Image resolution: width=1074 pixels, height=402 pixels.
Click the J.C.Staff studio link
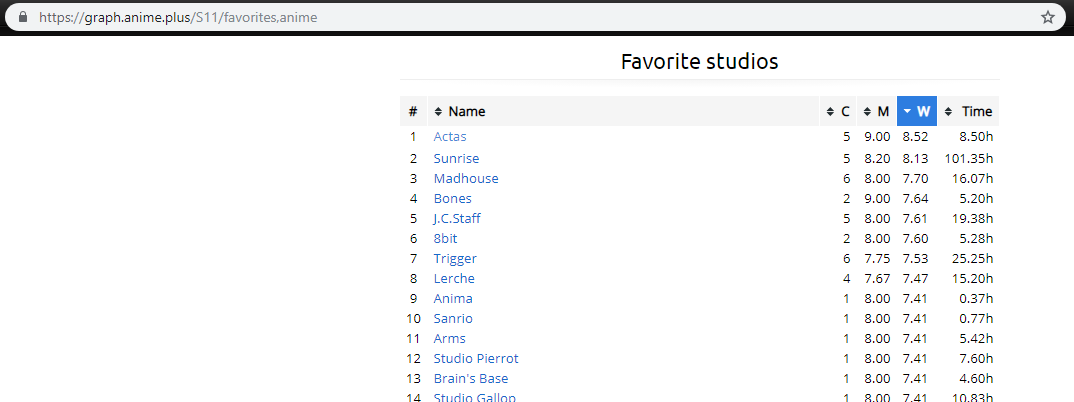[x=457, y=219]
